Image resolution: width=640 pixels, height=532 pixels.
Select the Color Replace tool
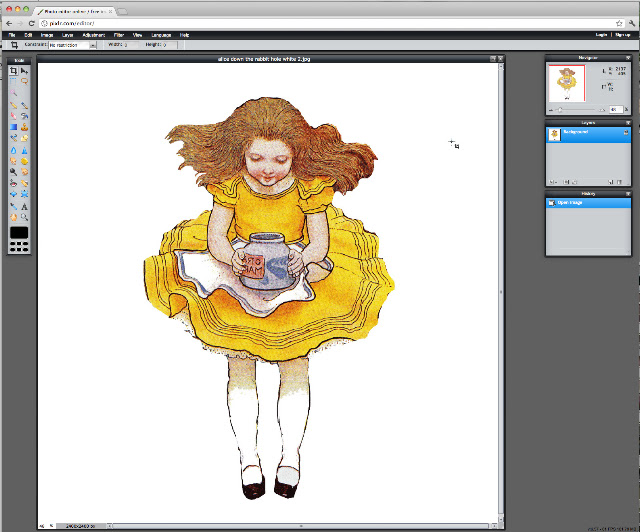click(x=13, y=138)
